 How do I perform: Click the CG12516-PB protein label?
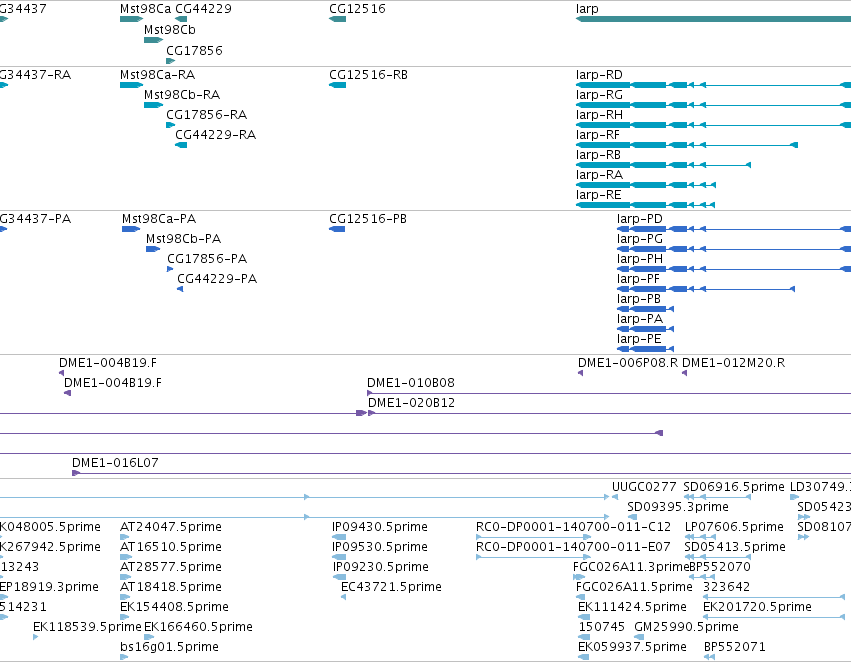(368, 219)
